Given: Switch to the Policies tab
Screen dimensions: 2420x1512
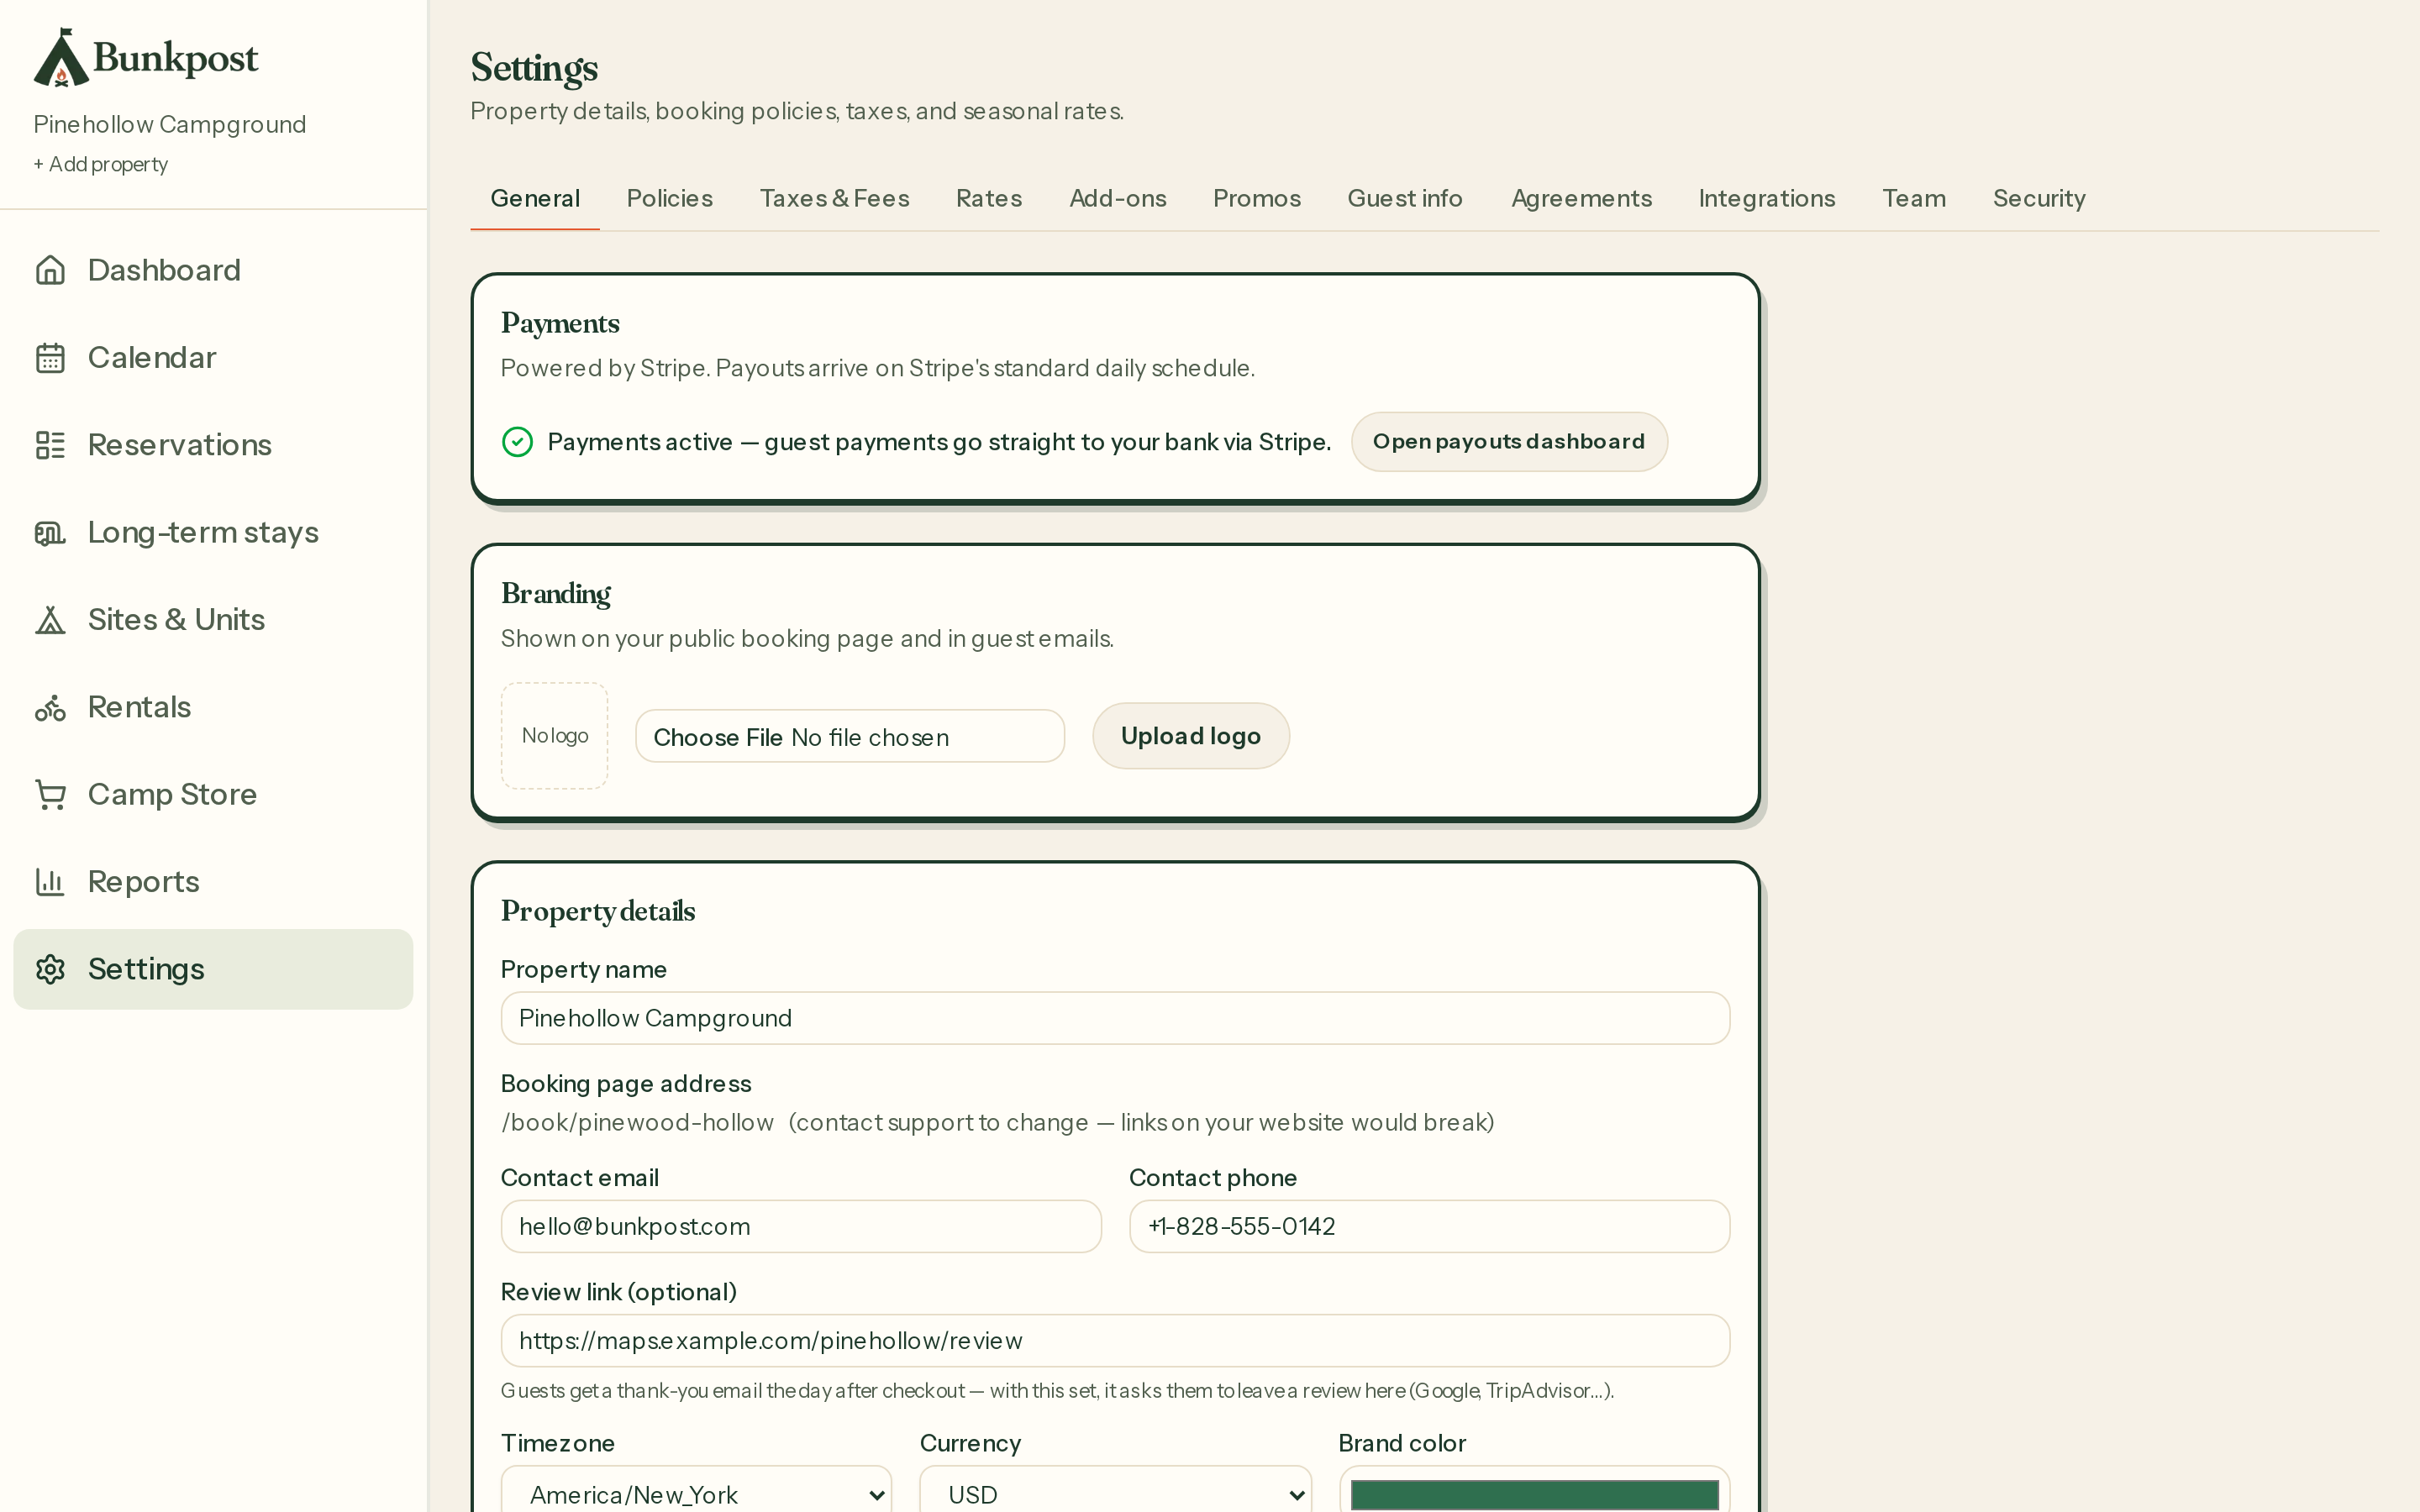Looking at the screenshot, I should point(669,198).
